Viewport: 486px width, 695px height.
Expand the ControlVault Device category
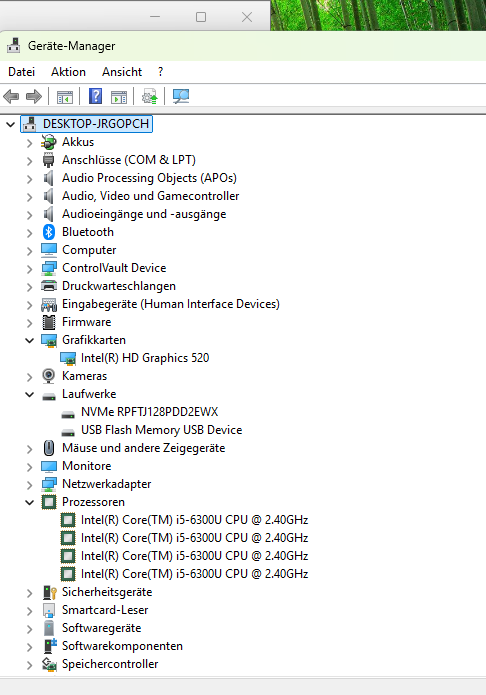pyautogui.click(x=29, y=269)
